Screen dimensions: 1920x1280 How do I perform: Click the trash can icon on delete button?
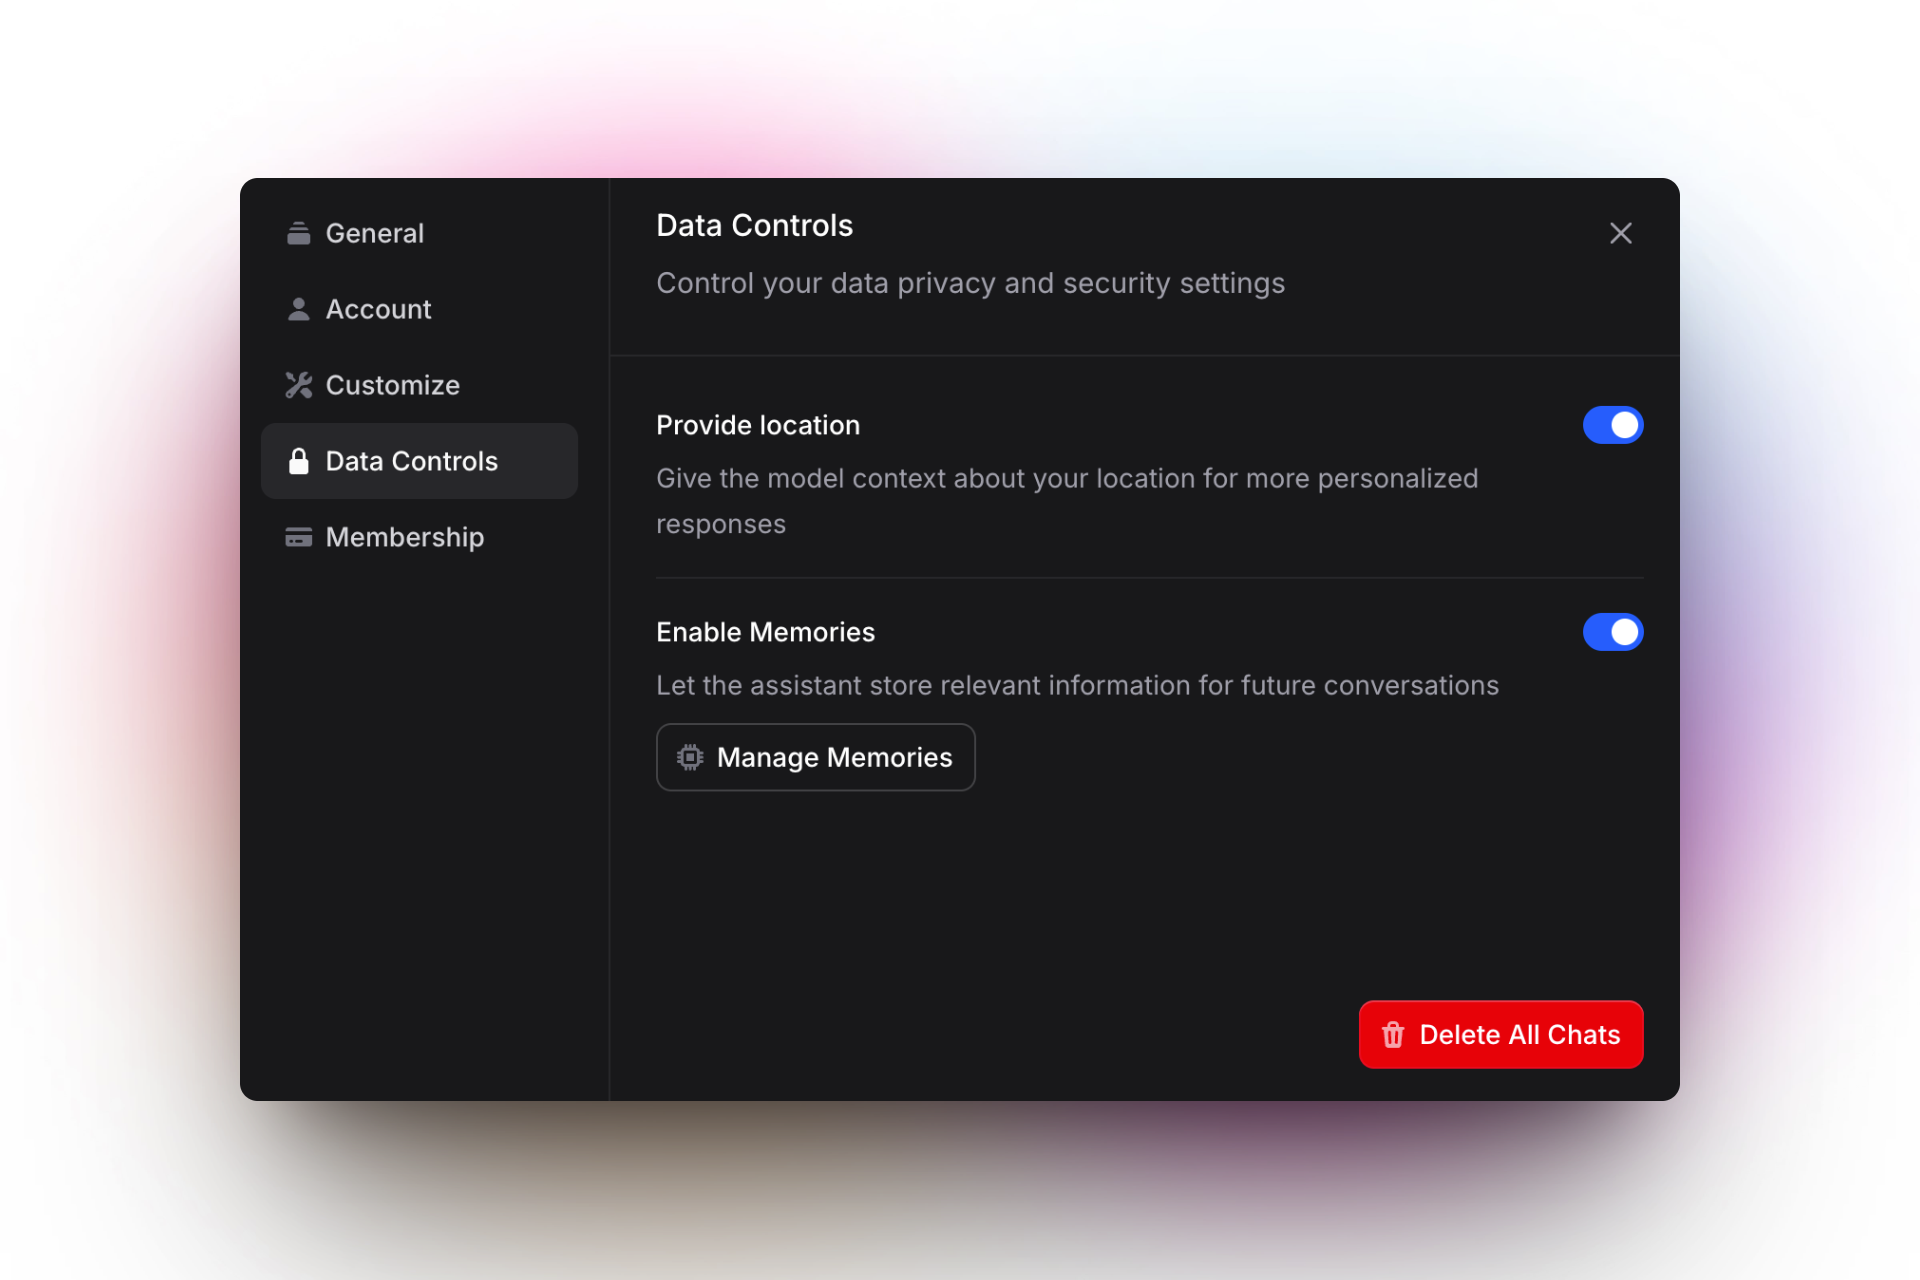(1392, 1035)
